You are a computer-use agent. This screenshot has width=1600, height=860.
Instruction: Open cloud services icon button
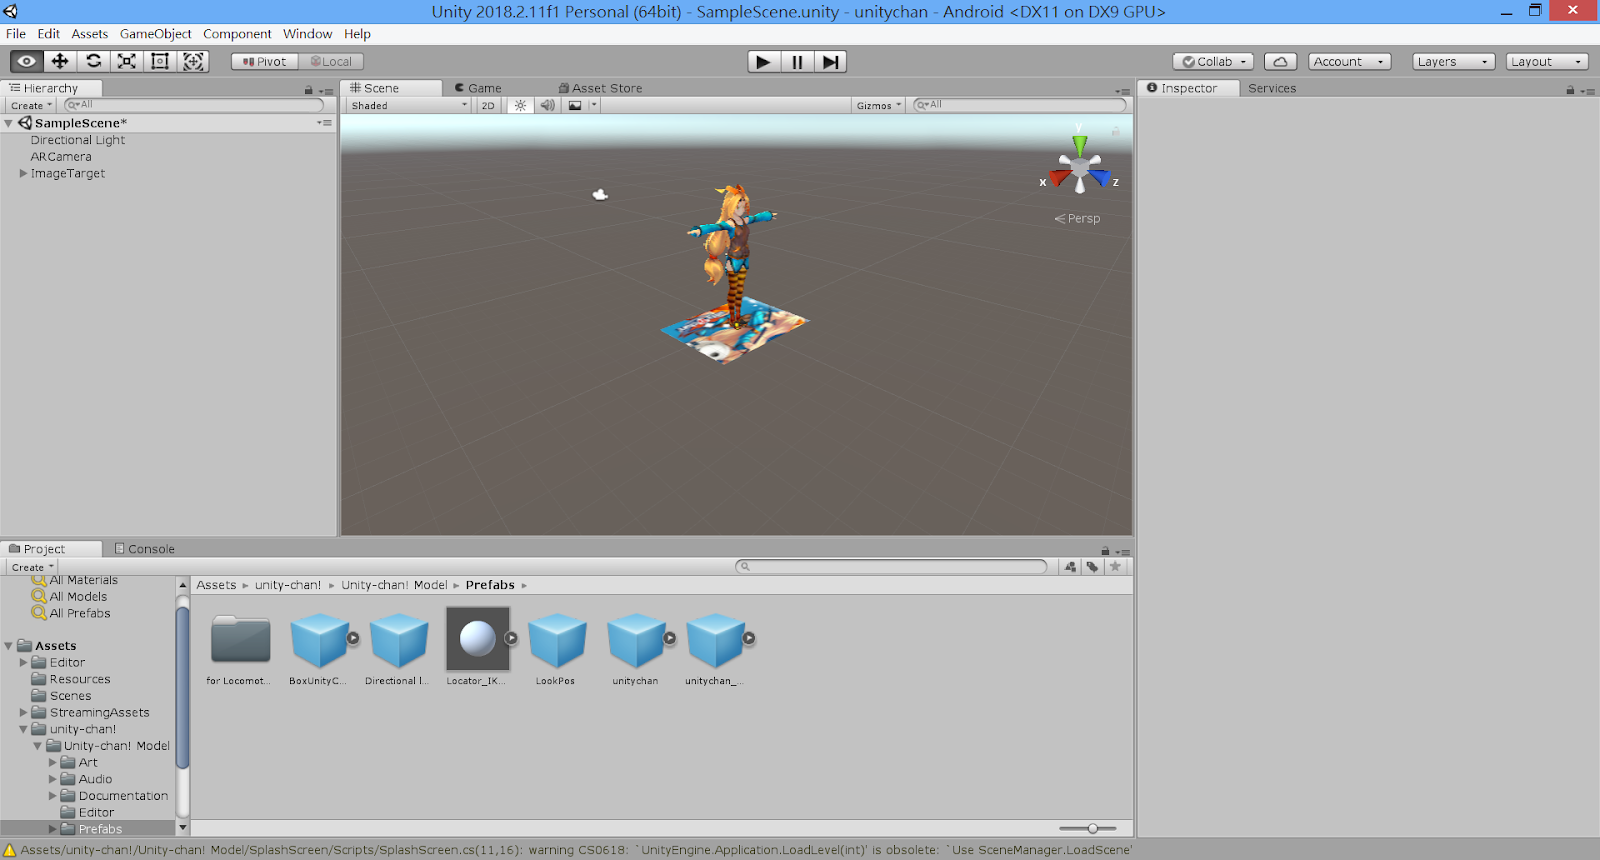1280,61
